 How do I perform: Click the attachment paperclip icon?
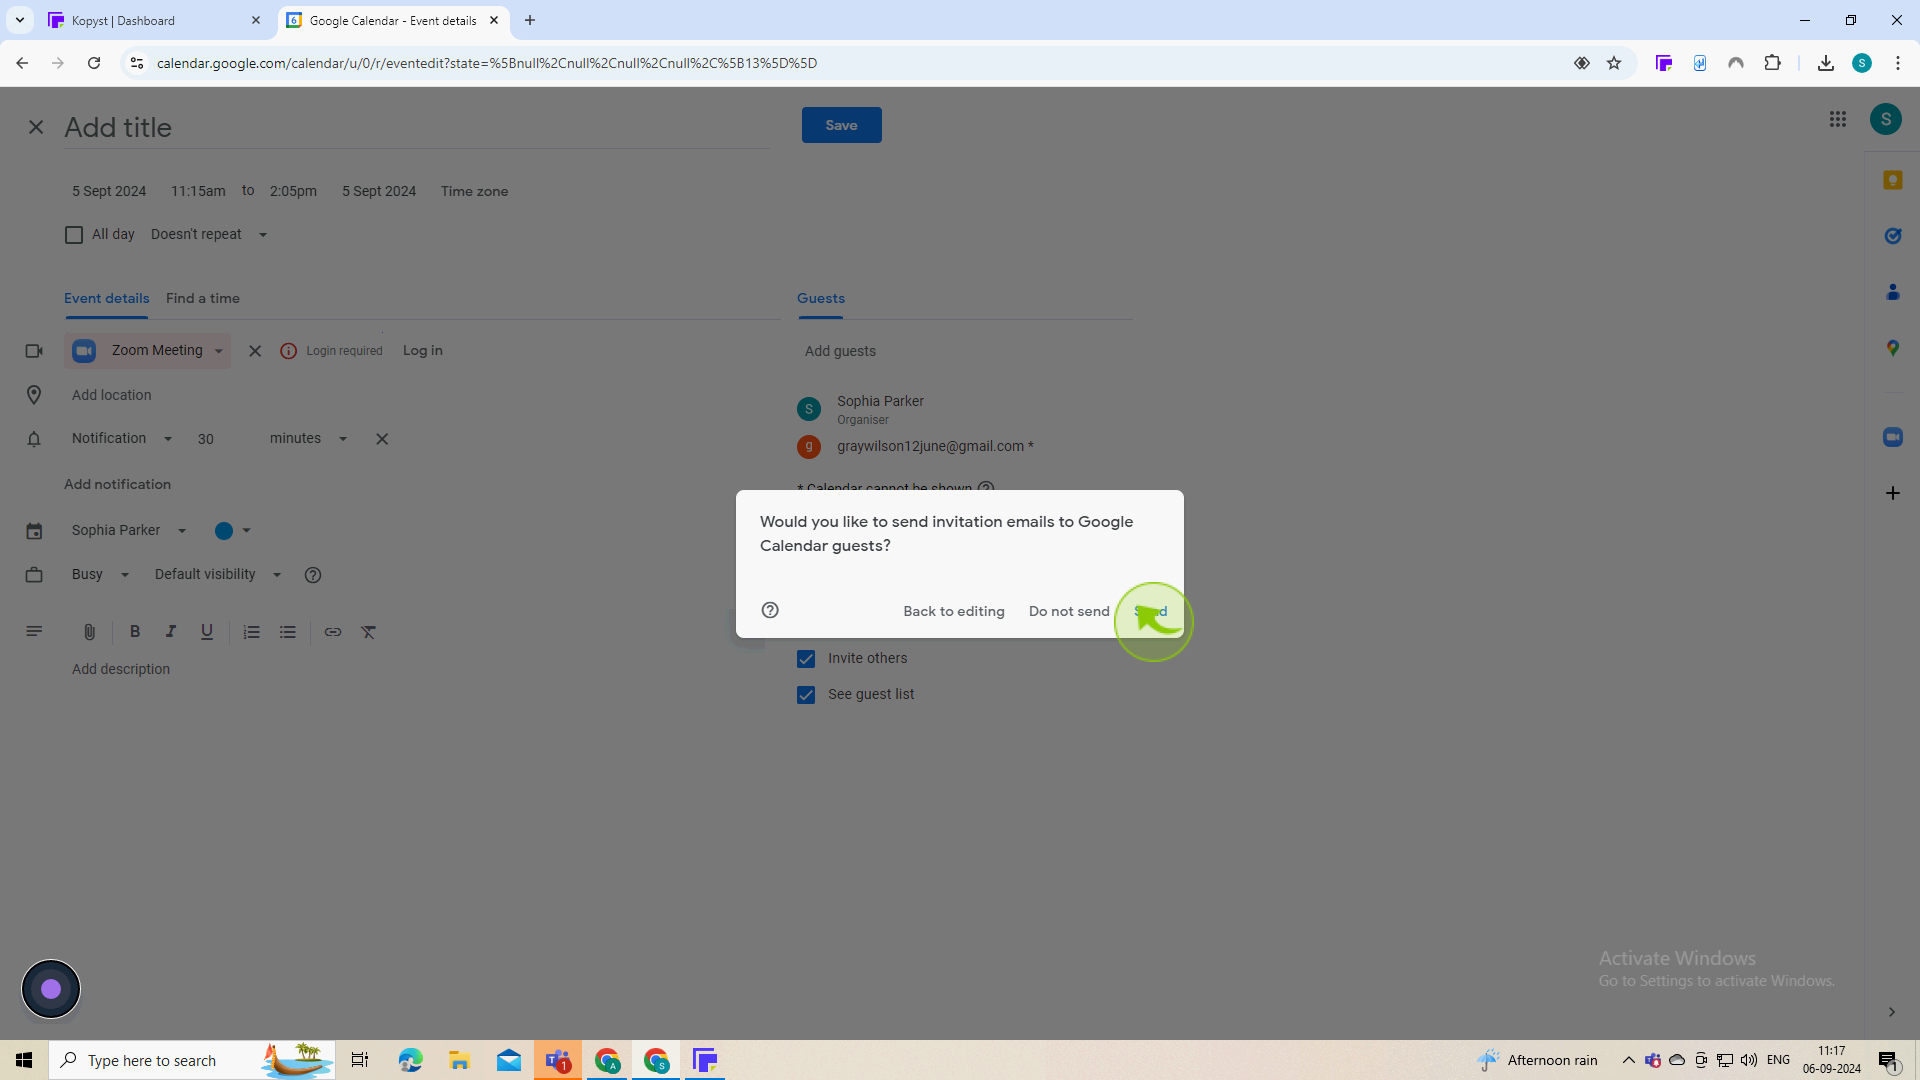[x=89, y=632]
